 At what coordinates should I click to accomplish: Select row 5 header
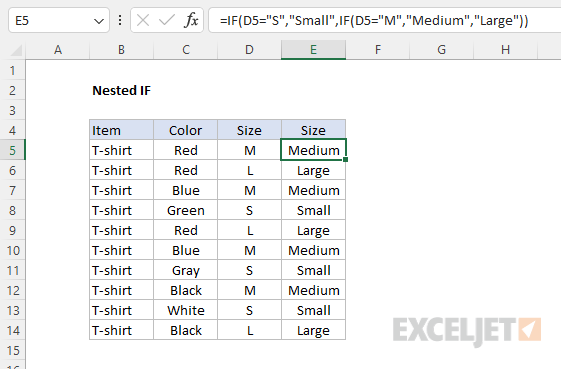coord(13,150)
